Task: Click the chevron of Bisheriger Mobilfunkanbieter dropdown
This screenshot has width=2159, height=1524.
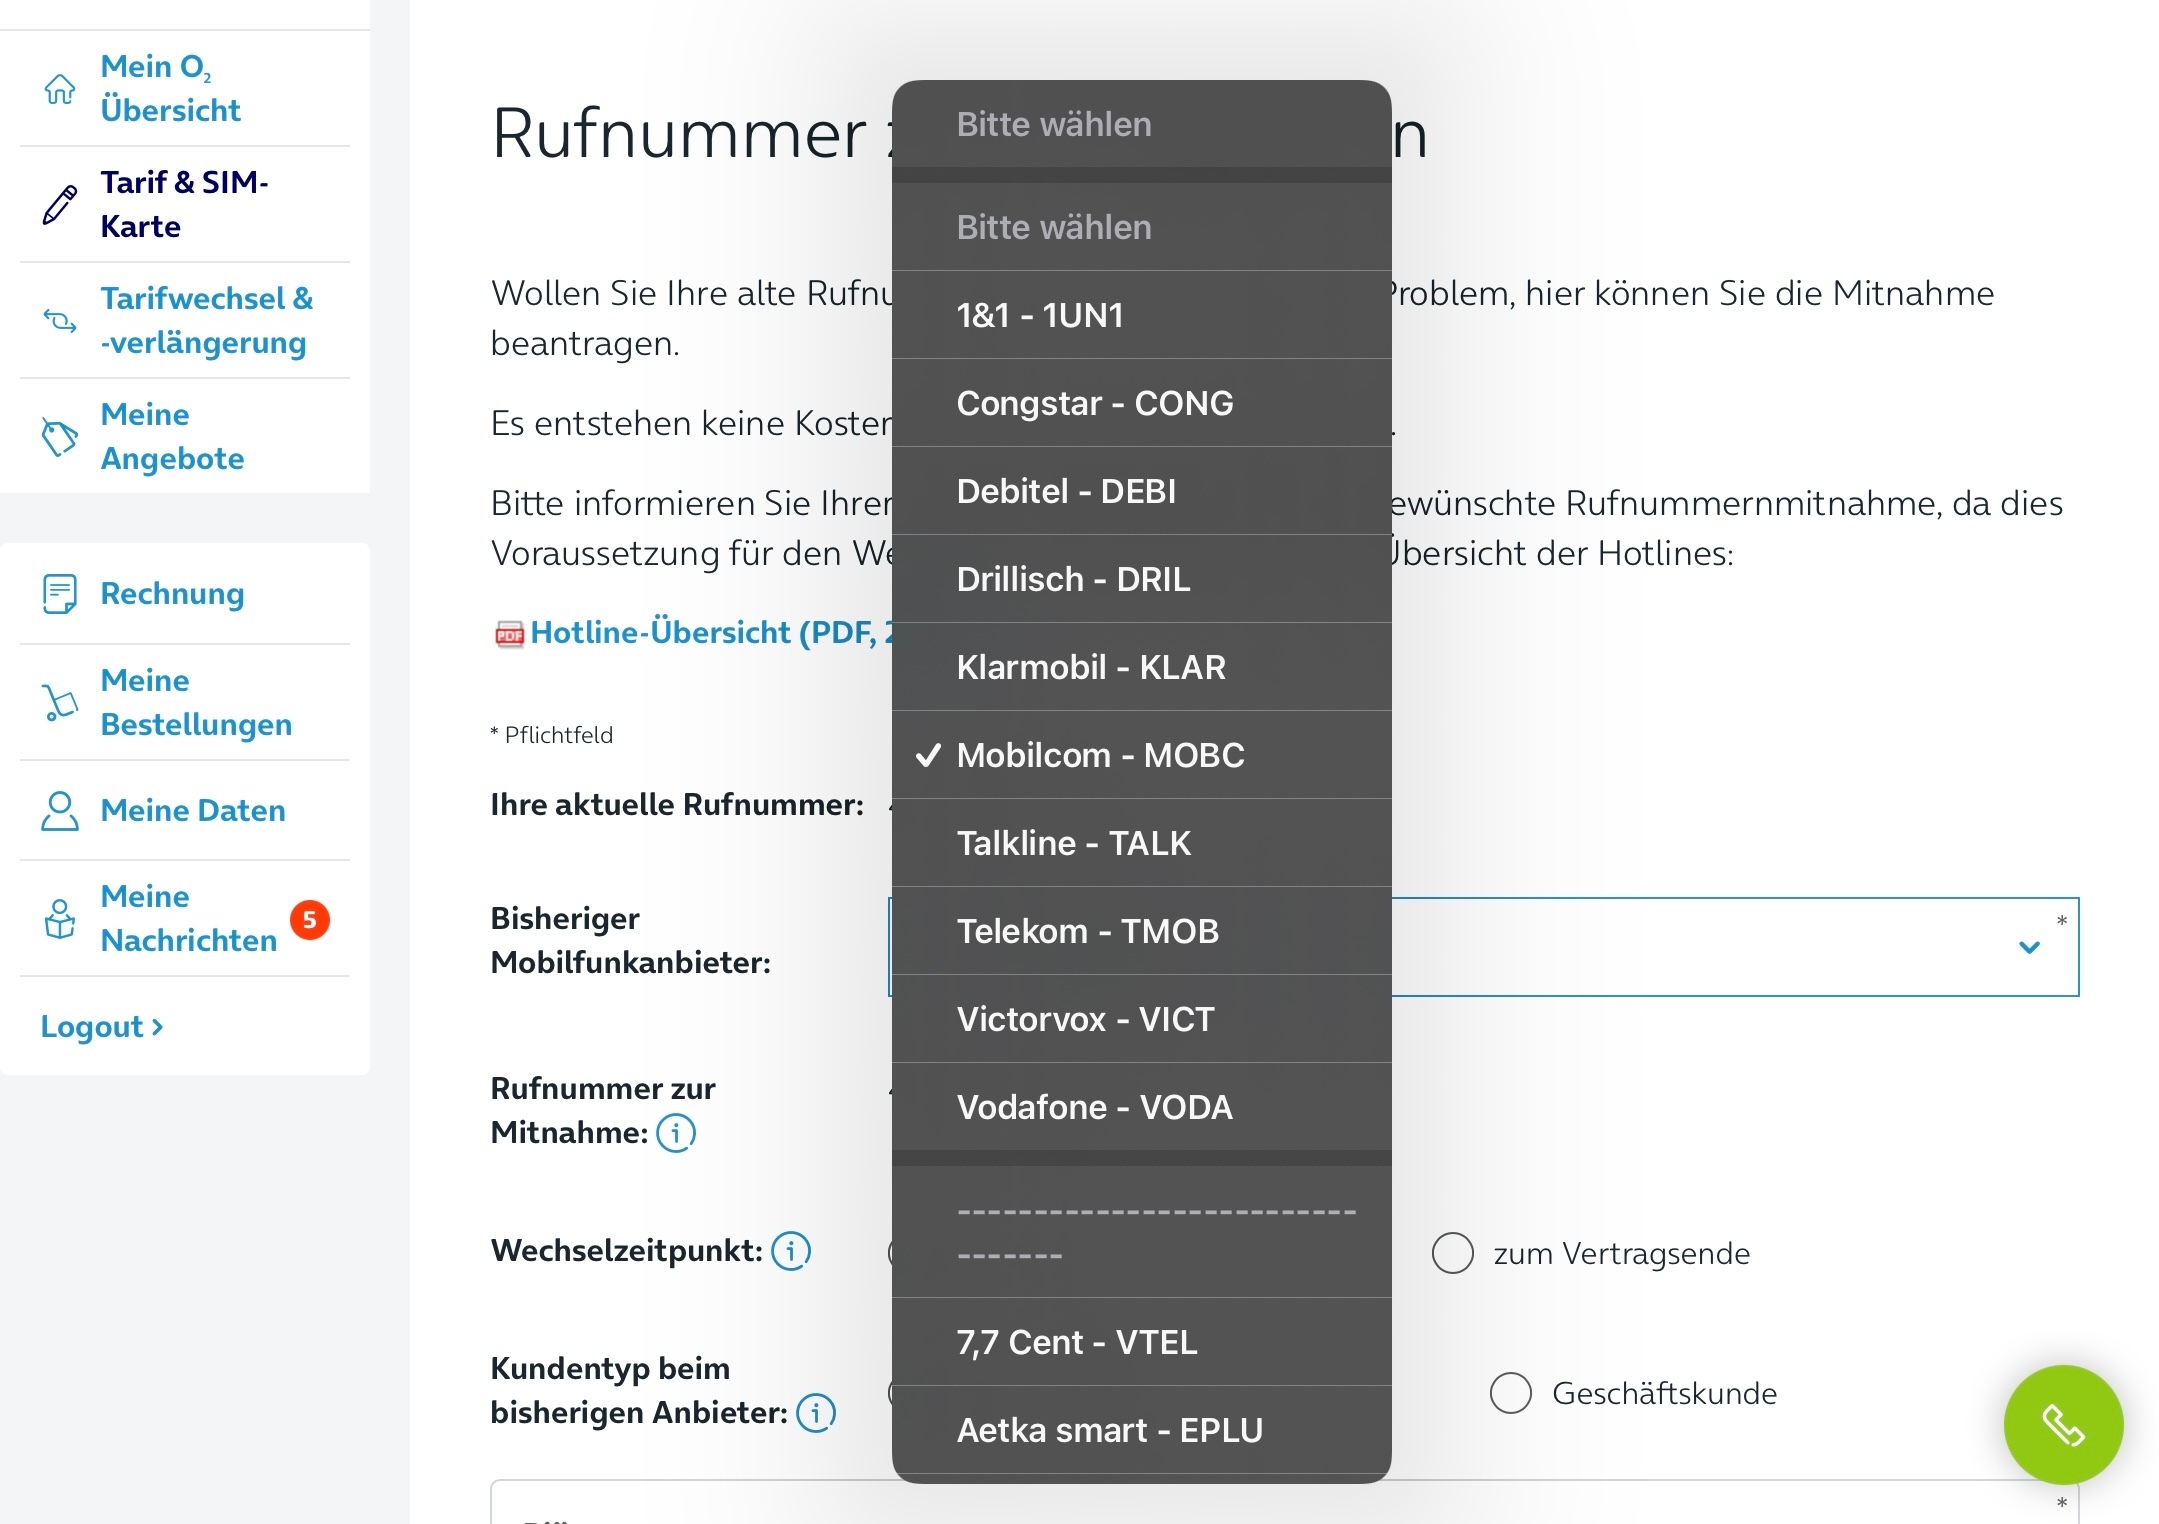Action: [x=2029, y=947]
